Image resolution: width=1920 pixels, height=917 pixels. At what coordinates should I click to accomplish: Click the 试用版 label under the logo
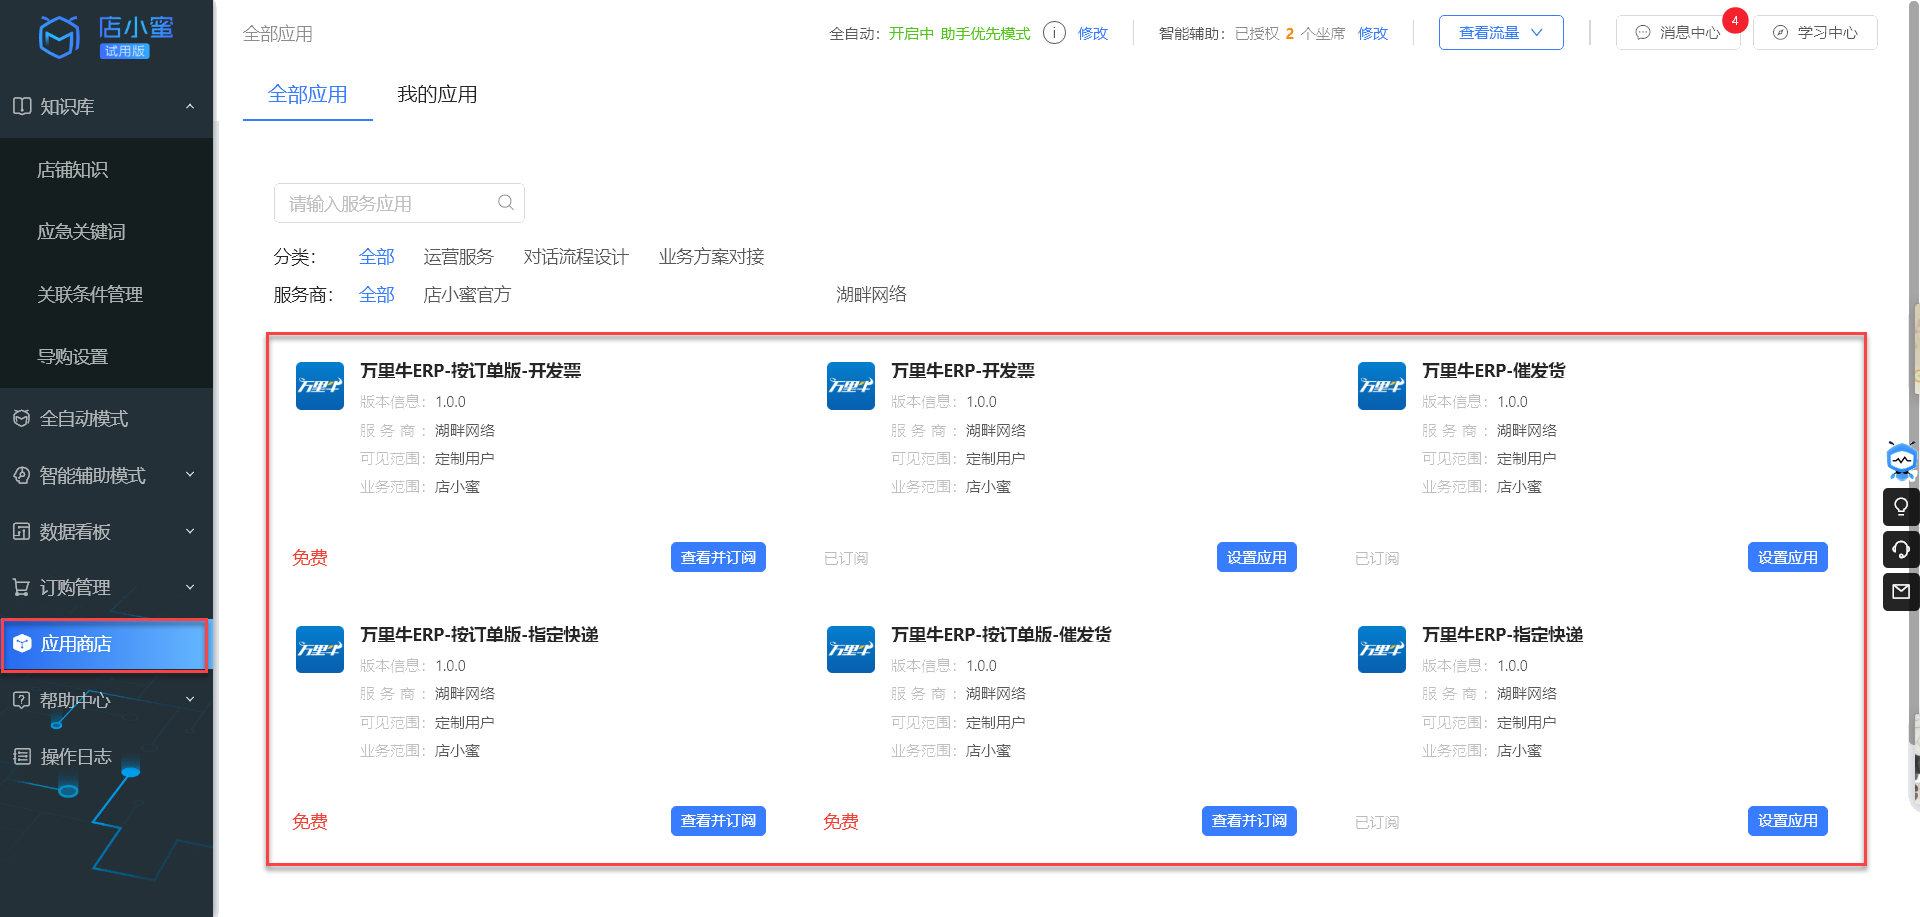pos(125,51)
